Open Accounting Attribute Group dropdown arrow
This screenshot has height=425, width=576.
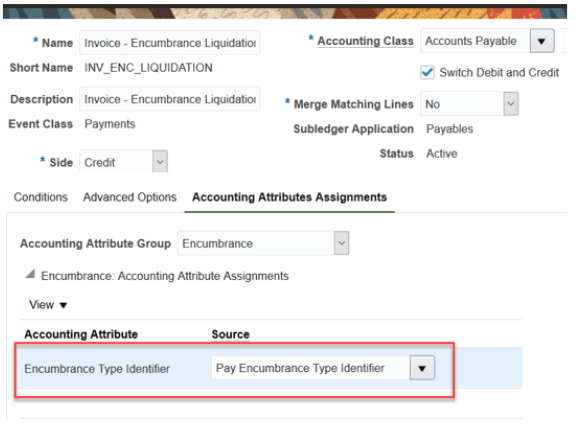coord(341,243)
